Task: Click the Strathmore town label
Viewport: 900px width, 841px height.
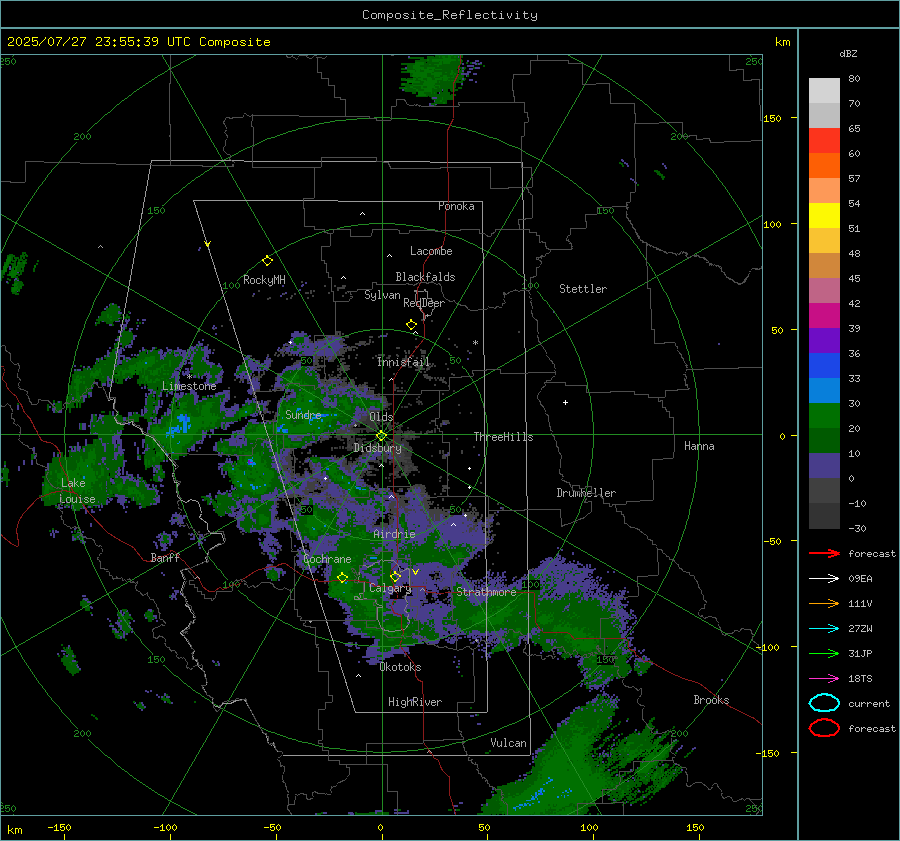Action: coord(486,592)
